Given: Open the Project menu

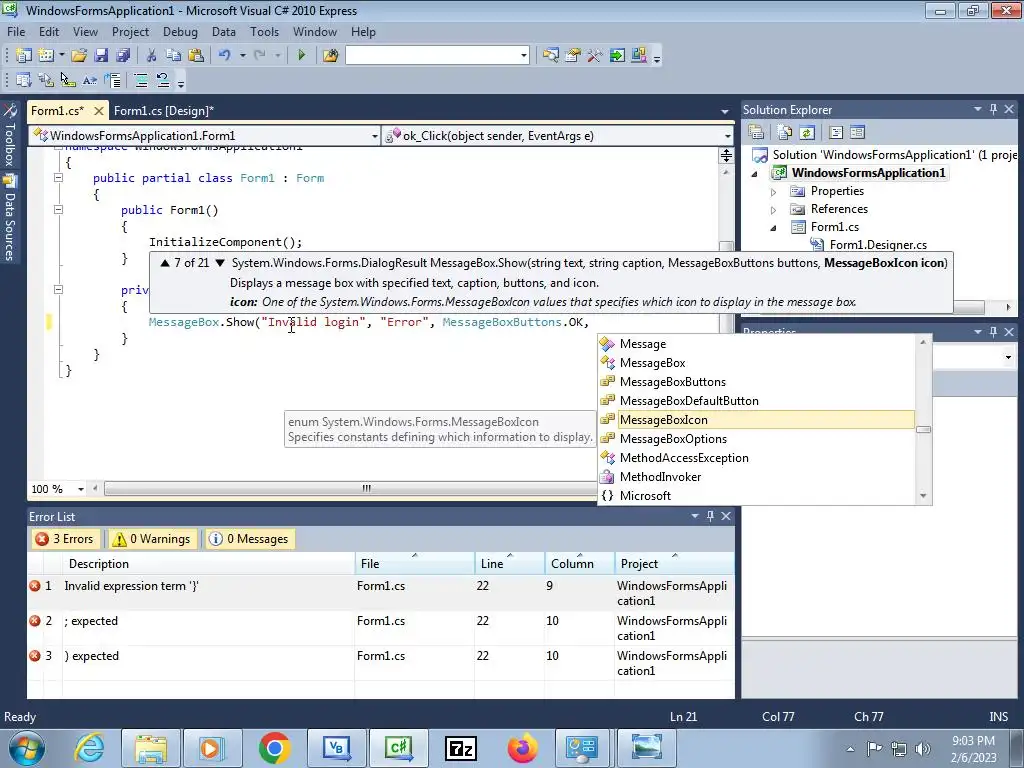Looking at the screenshot, I should pyautogui.click(x=130, y=31).
